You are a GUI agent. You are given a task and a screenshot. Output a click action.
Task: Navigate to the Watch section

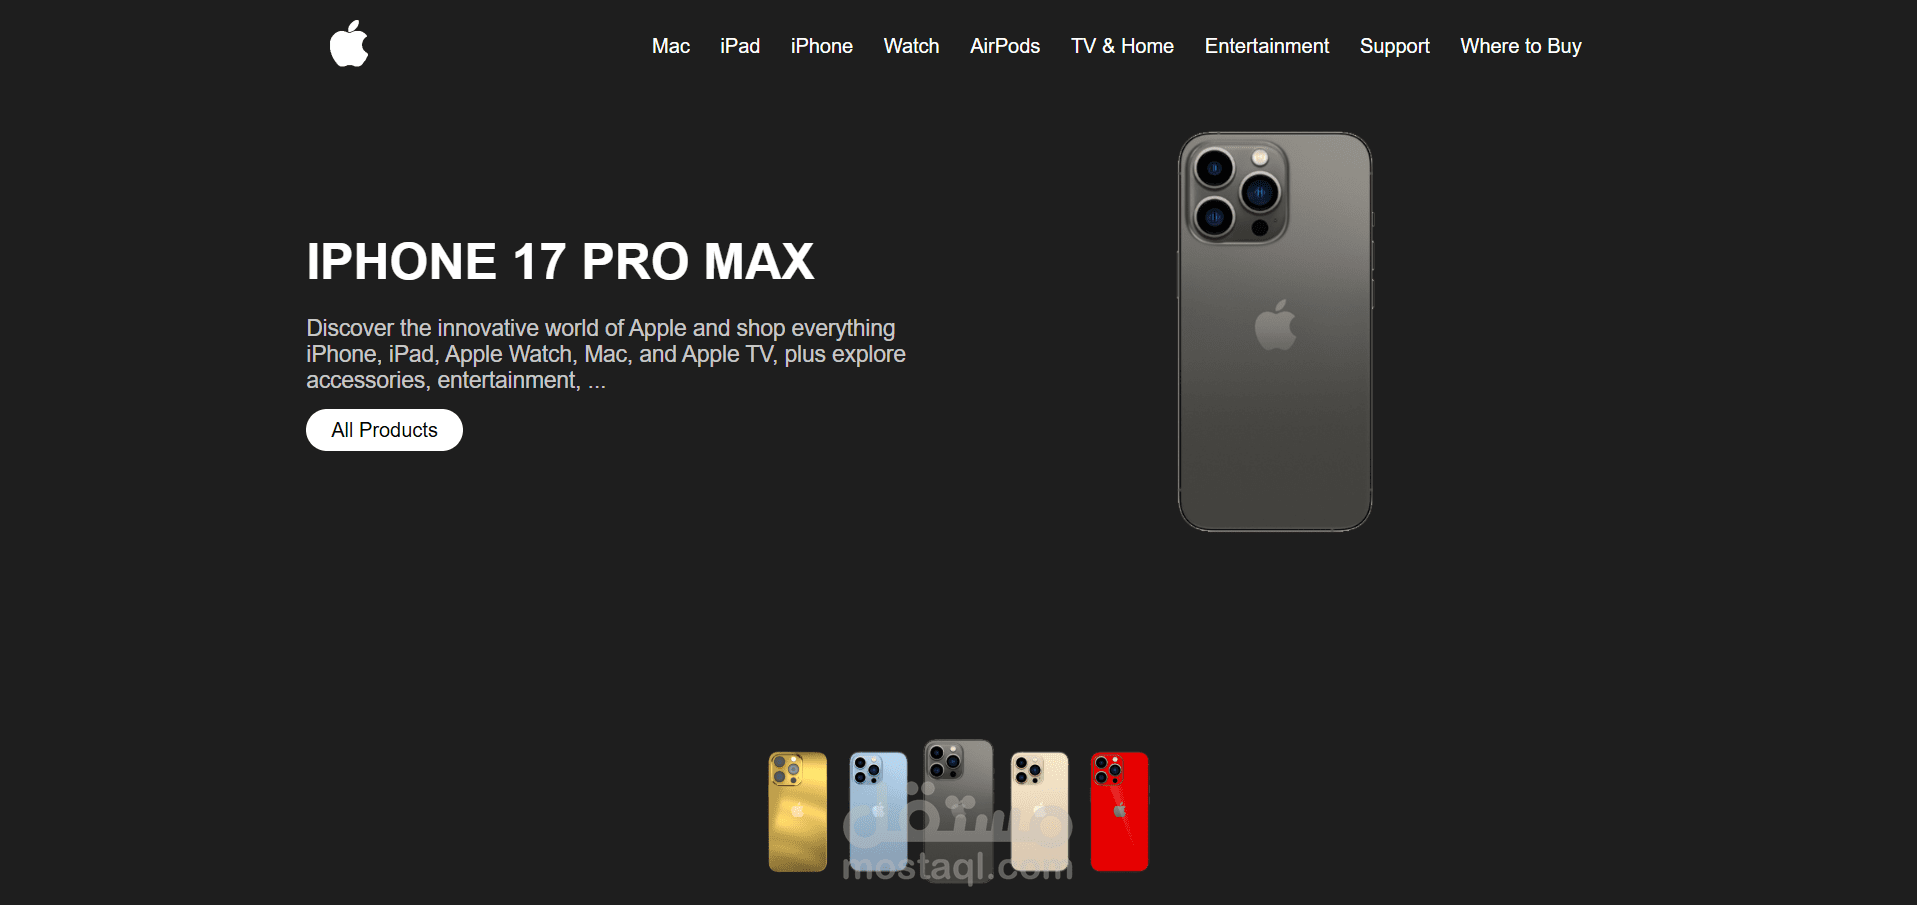point(911,46)
